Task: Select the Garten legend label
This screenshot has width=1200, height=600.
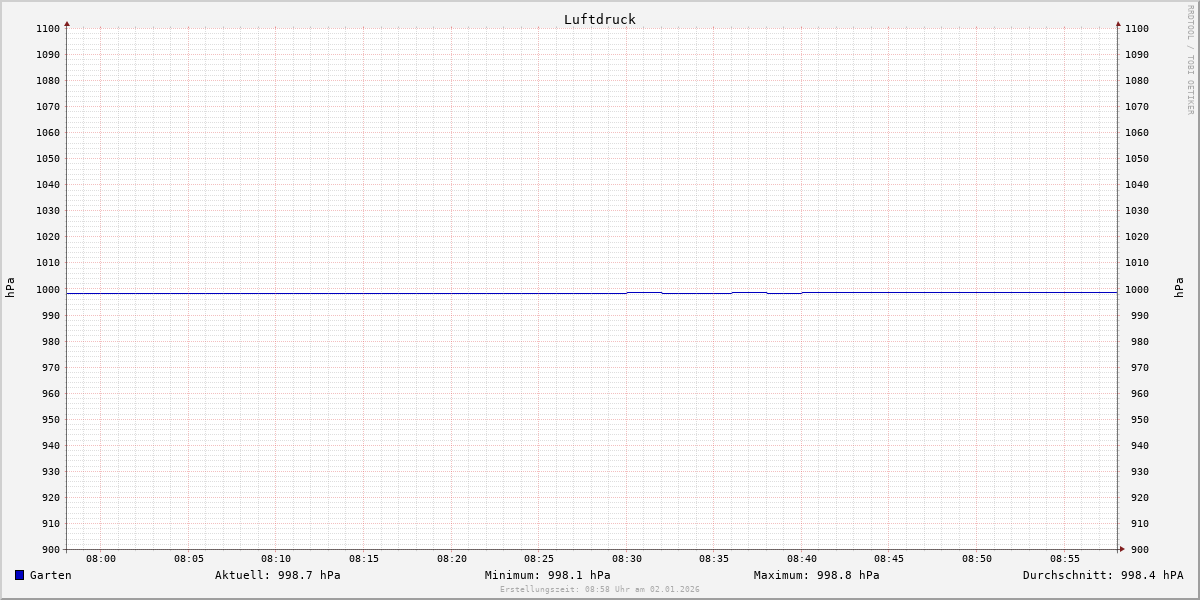Action: click(x=50, y=575)
